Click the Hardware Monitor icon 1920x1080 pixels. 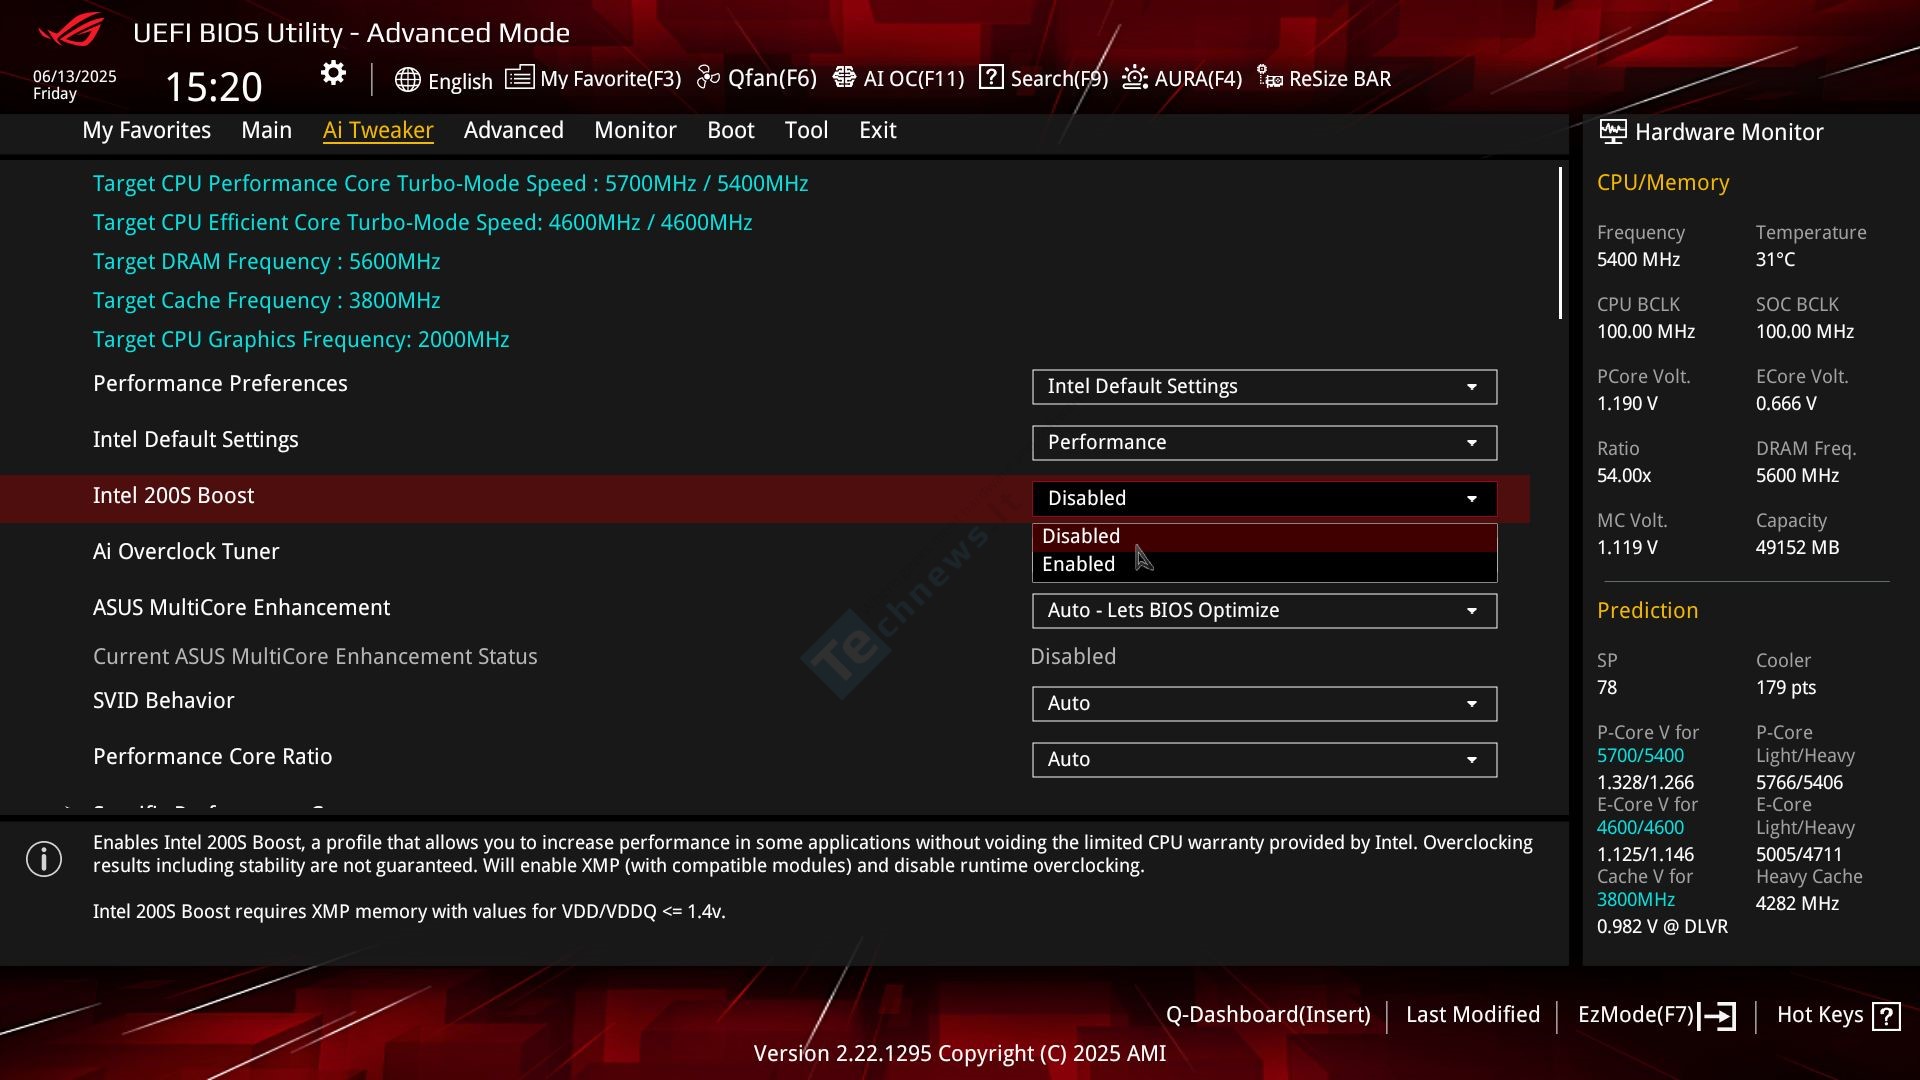[x=1612, y=131]
